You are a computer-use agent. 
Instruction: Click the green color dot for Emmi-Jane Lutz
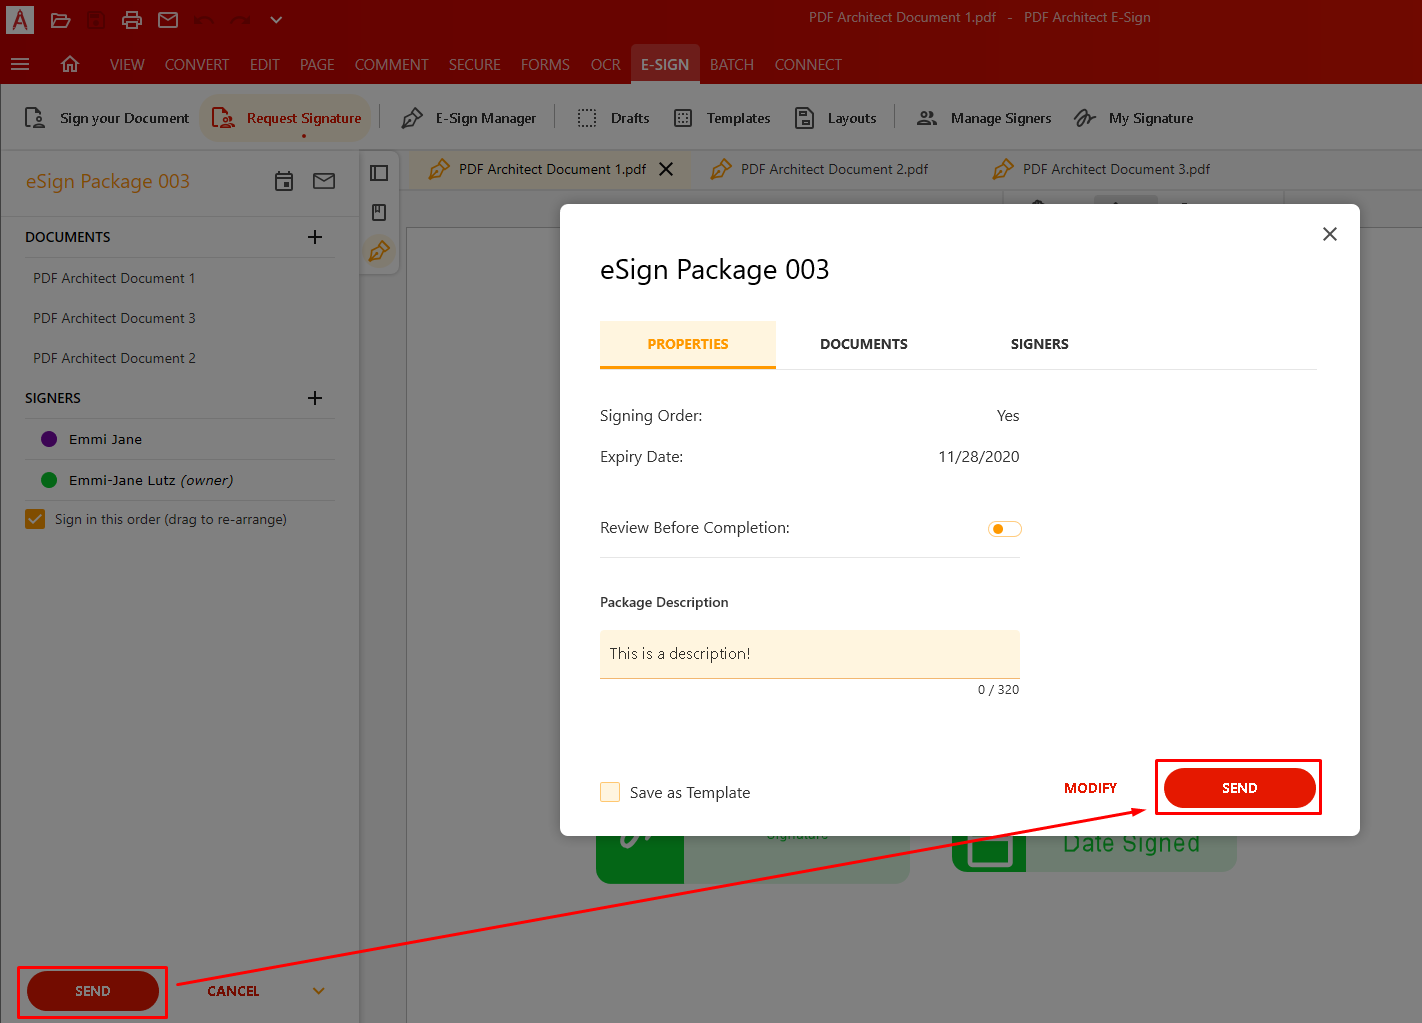(49, 480)
